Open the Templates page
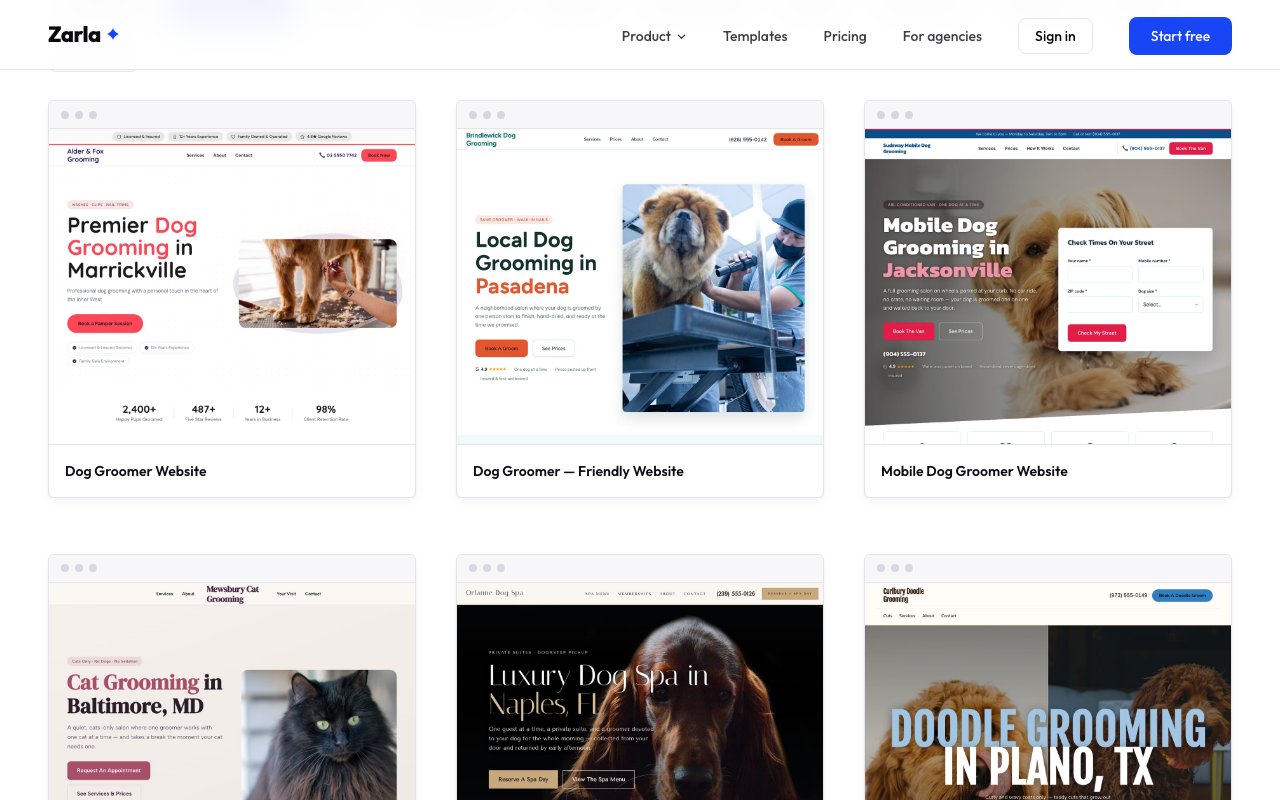1280x800 pixels. pos(755,36)
